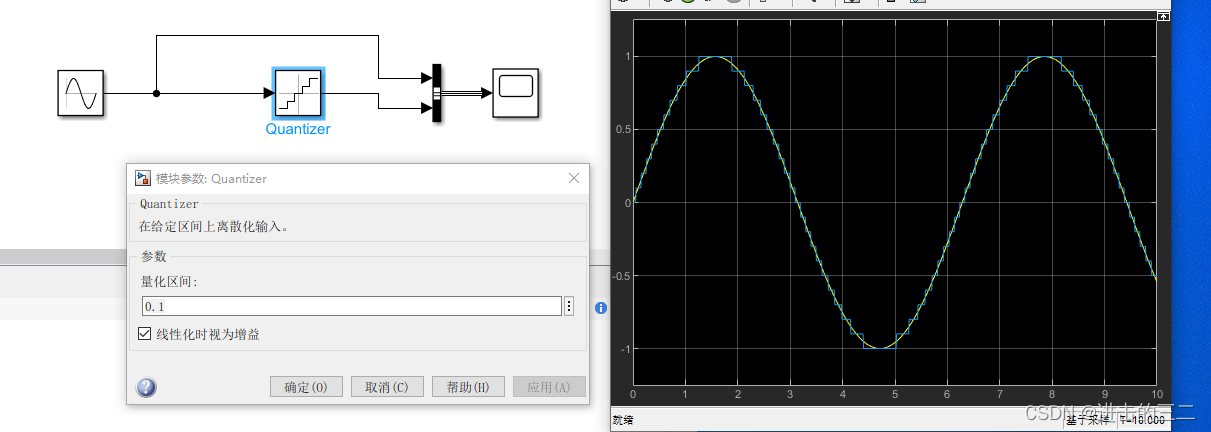Viewport: 1211px width, 432px height.
Task: Click the signal branch point after Sine Wave
Action: click(156, 93)
